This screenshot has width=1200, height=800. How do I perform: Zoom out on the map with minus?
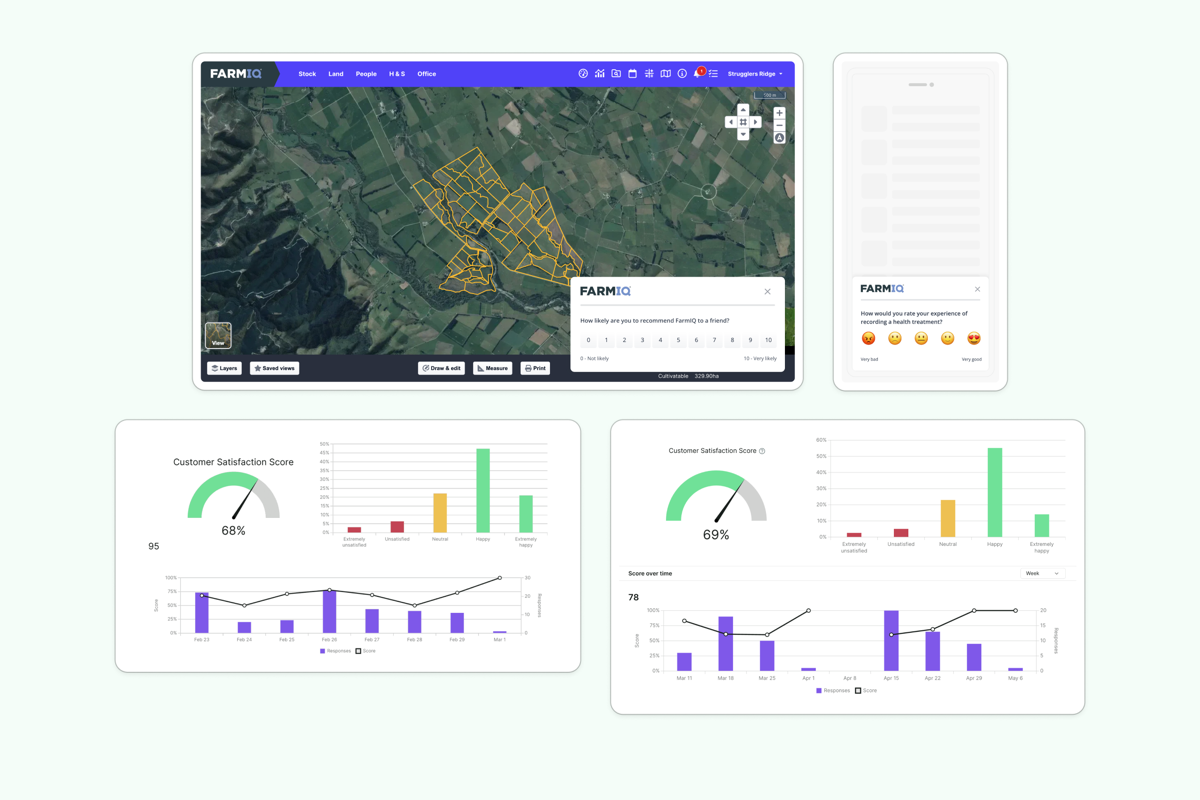click(779, 125)
